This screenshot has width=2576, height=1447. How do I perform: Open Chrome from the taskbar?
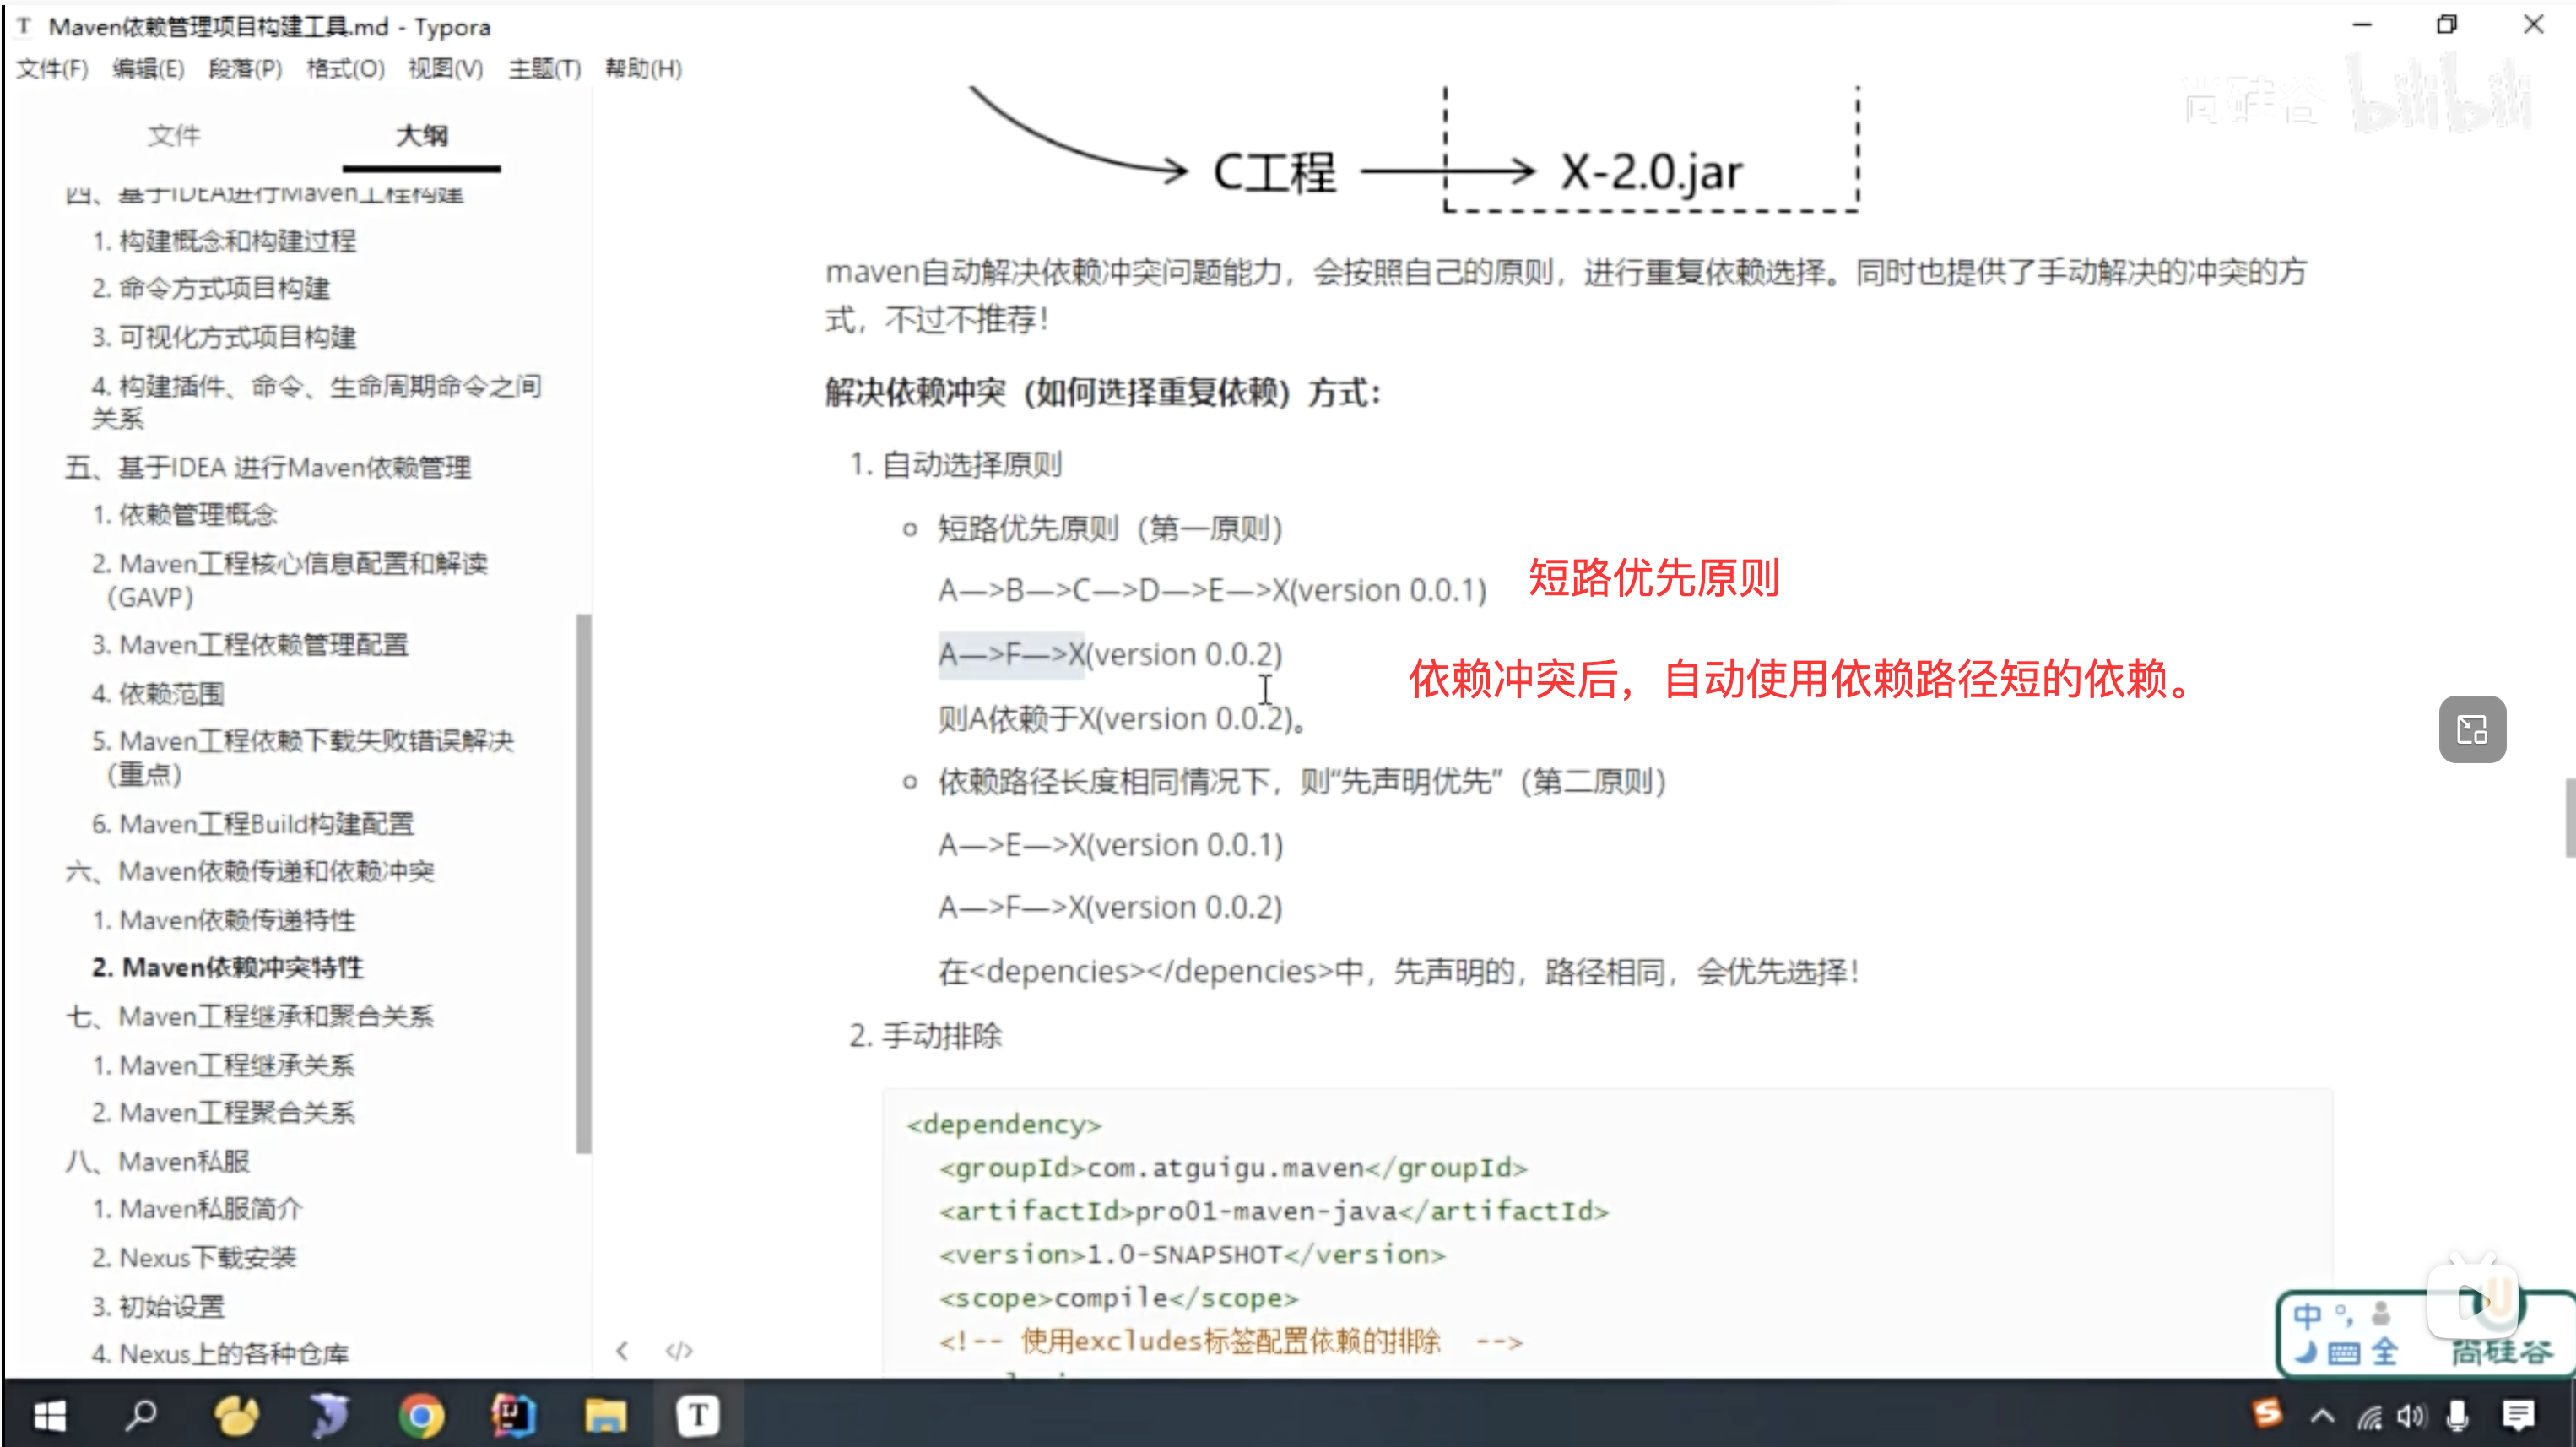pos(421,1415)
